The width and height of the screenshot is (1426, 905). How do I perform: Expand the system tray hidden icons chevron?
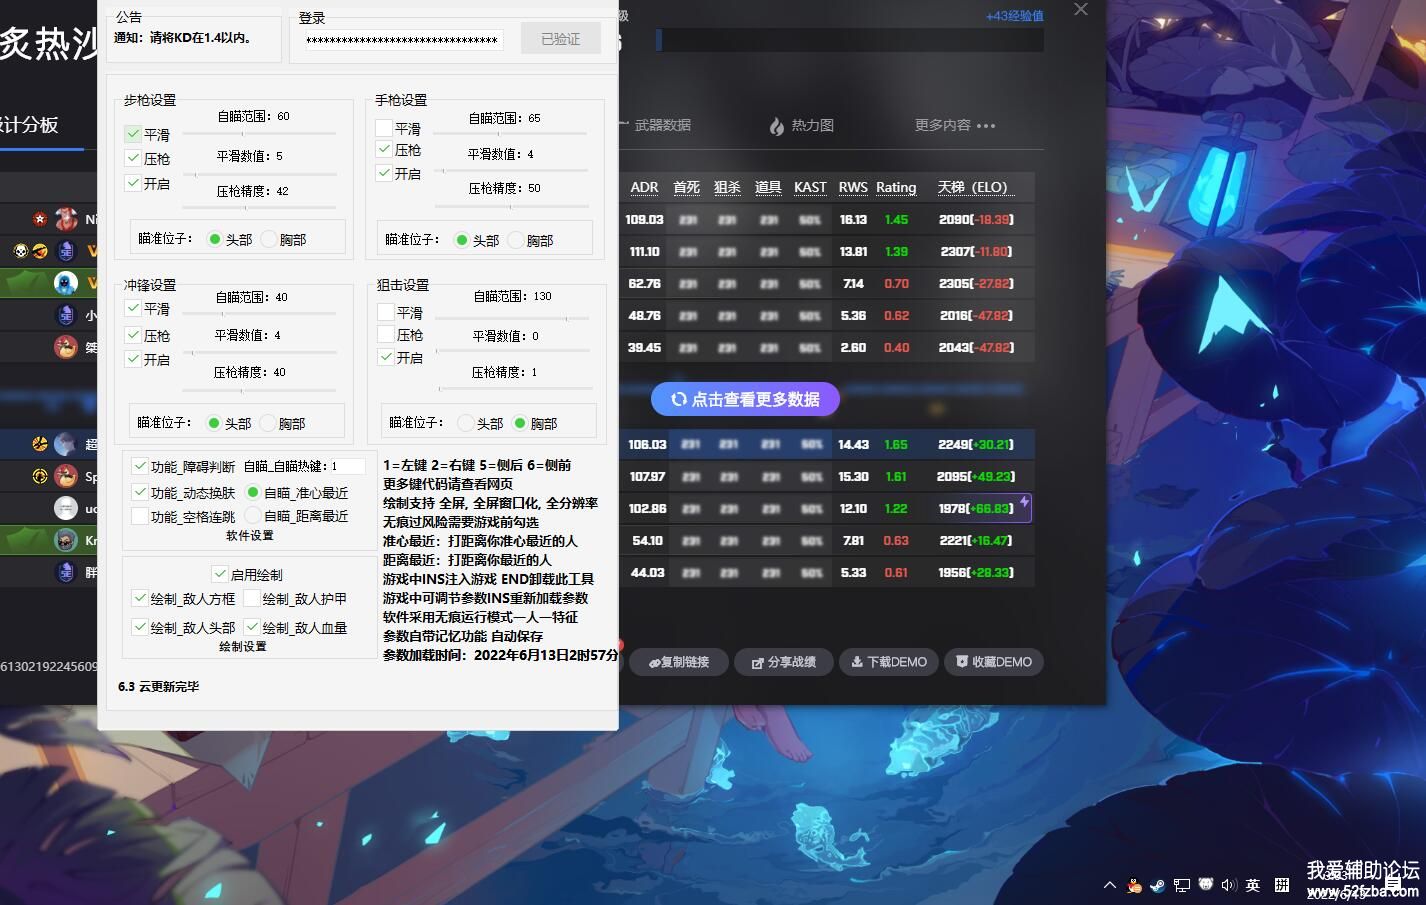click(1110, 885)
